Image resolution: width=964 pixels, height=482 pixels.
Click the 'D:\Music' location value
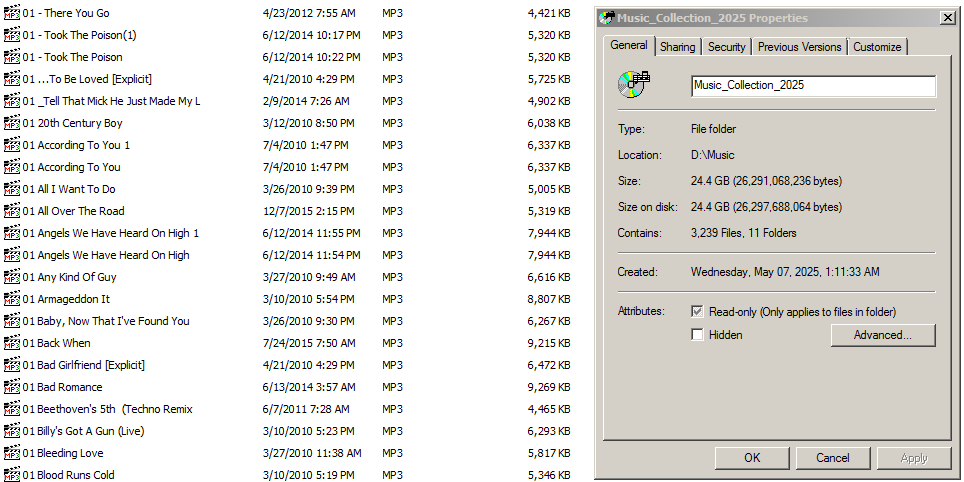[713, 155]
